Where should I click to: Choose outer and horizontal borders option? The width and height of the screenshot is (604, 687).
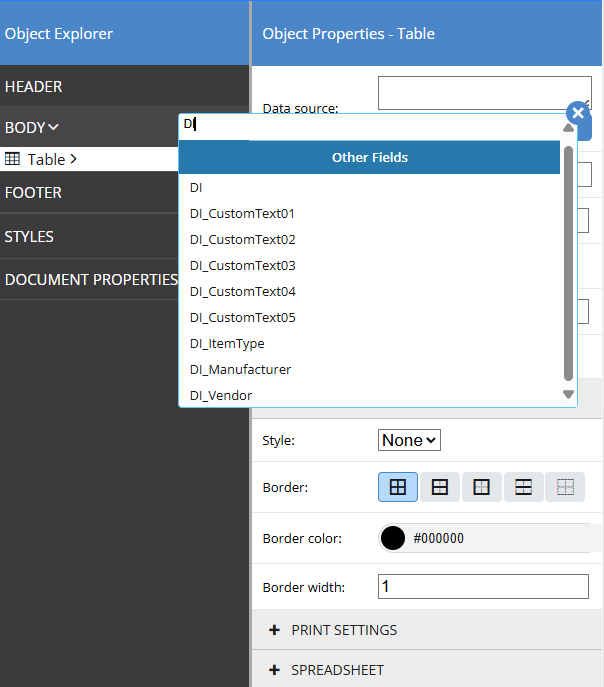pos(439,487)
